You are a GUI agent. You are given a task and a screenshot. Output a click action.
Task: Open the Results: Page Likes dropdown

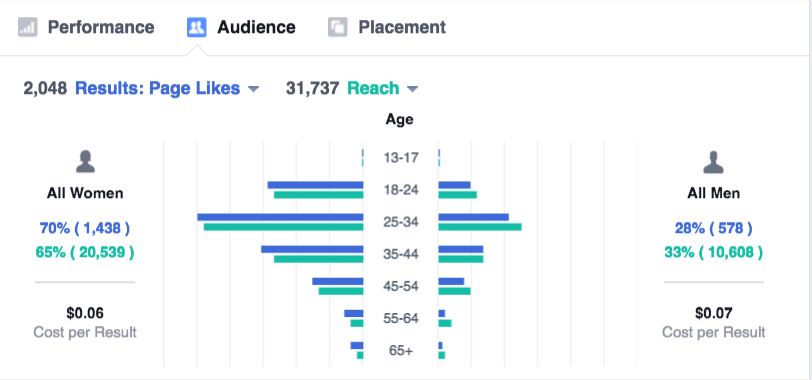(x=167, y=89)
